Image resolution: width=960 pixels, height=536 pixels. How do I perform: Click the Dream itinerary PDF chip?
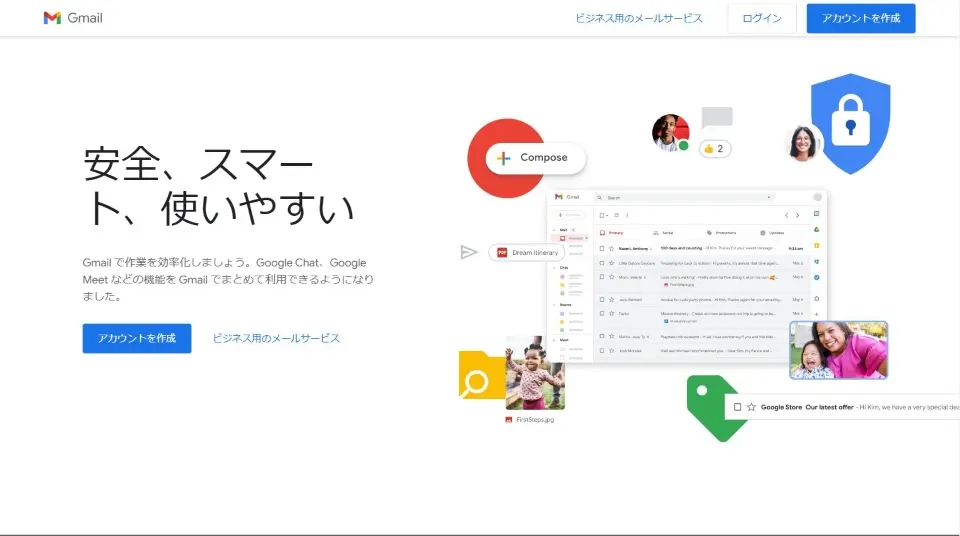[x=527, y=252]
